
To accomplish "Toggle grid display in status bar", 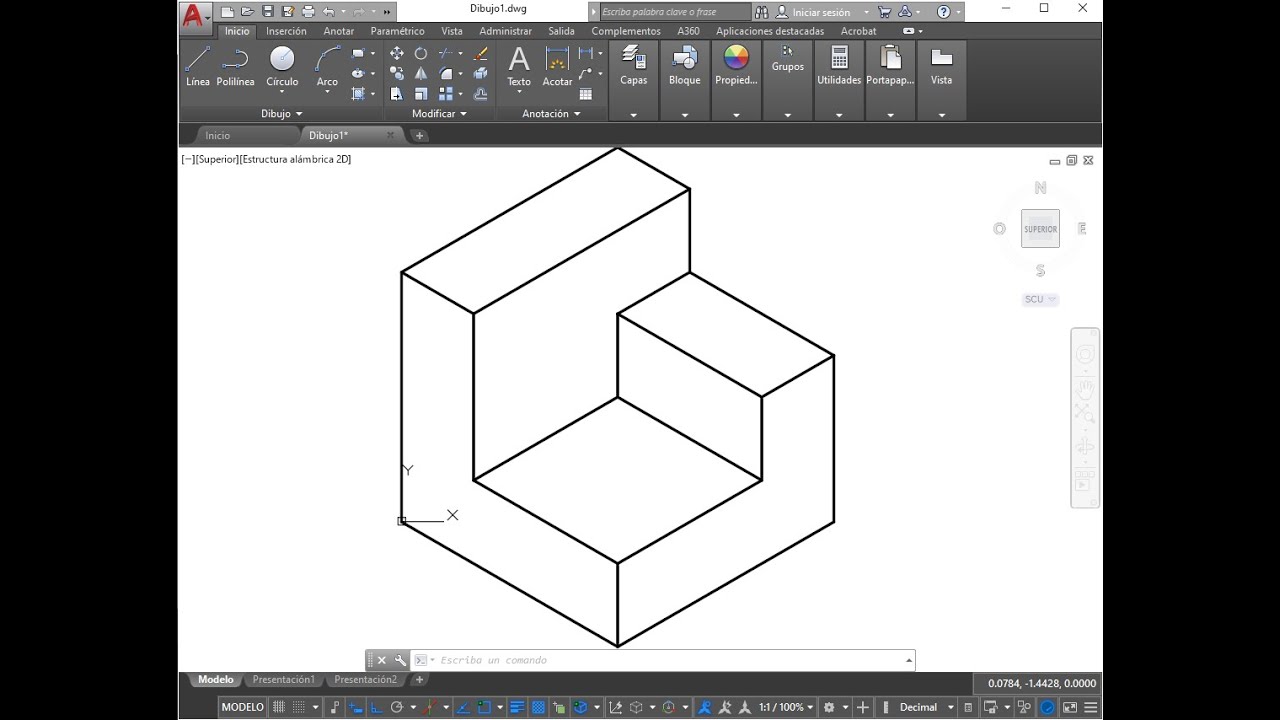I will click(279, 707).
